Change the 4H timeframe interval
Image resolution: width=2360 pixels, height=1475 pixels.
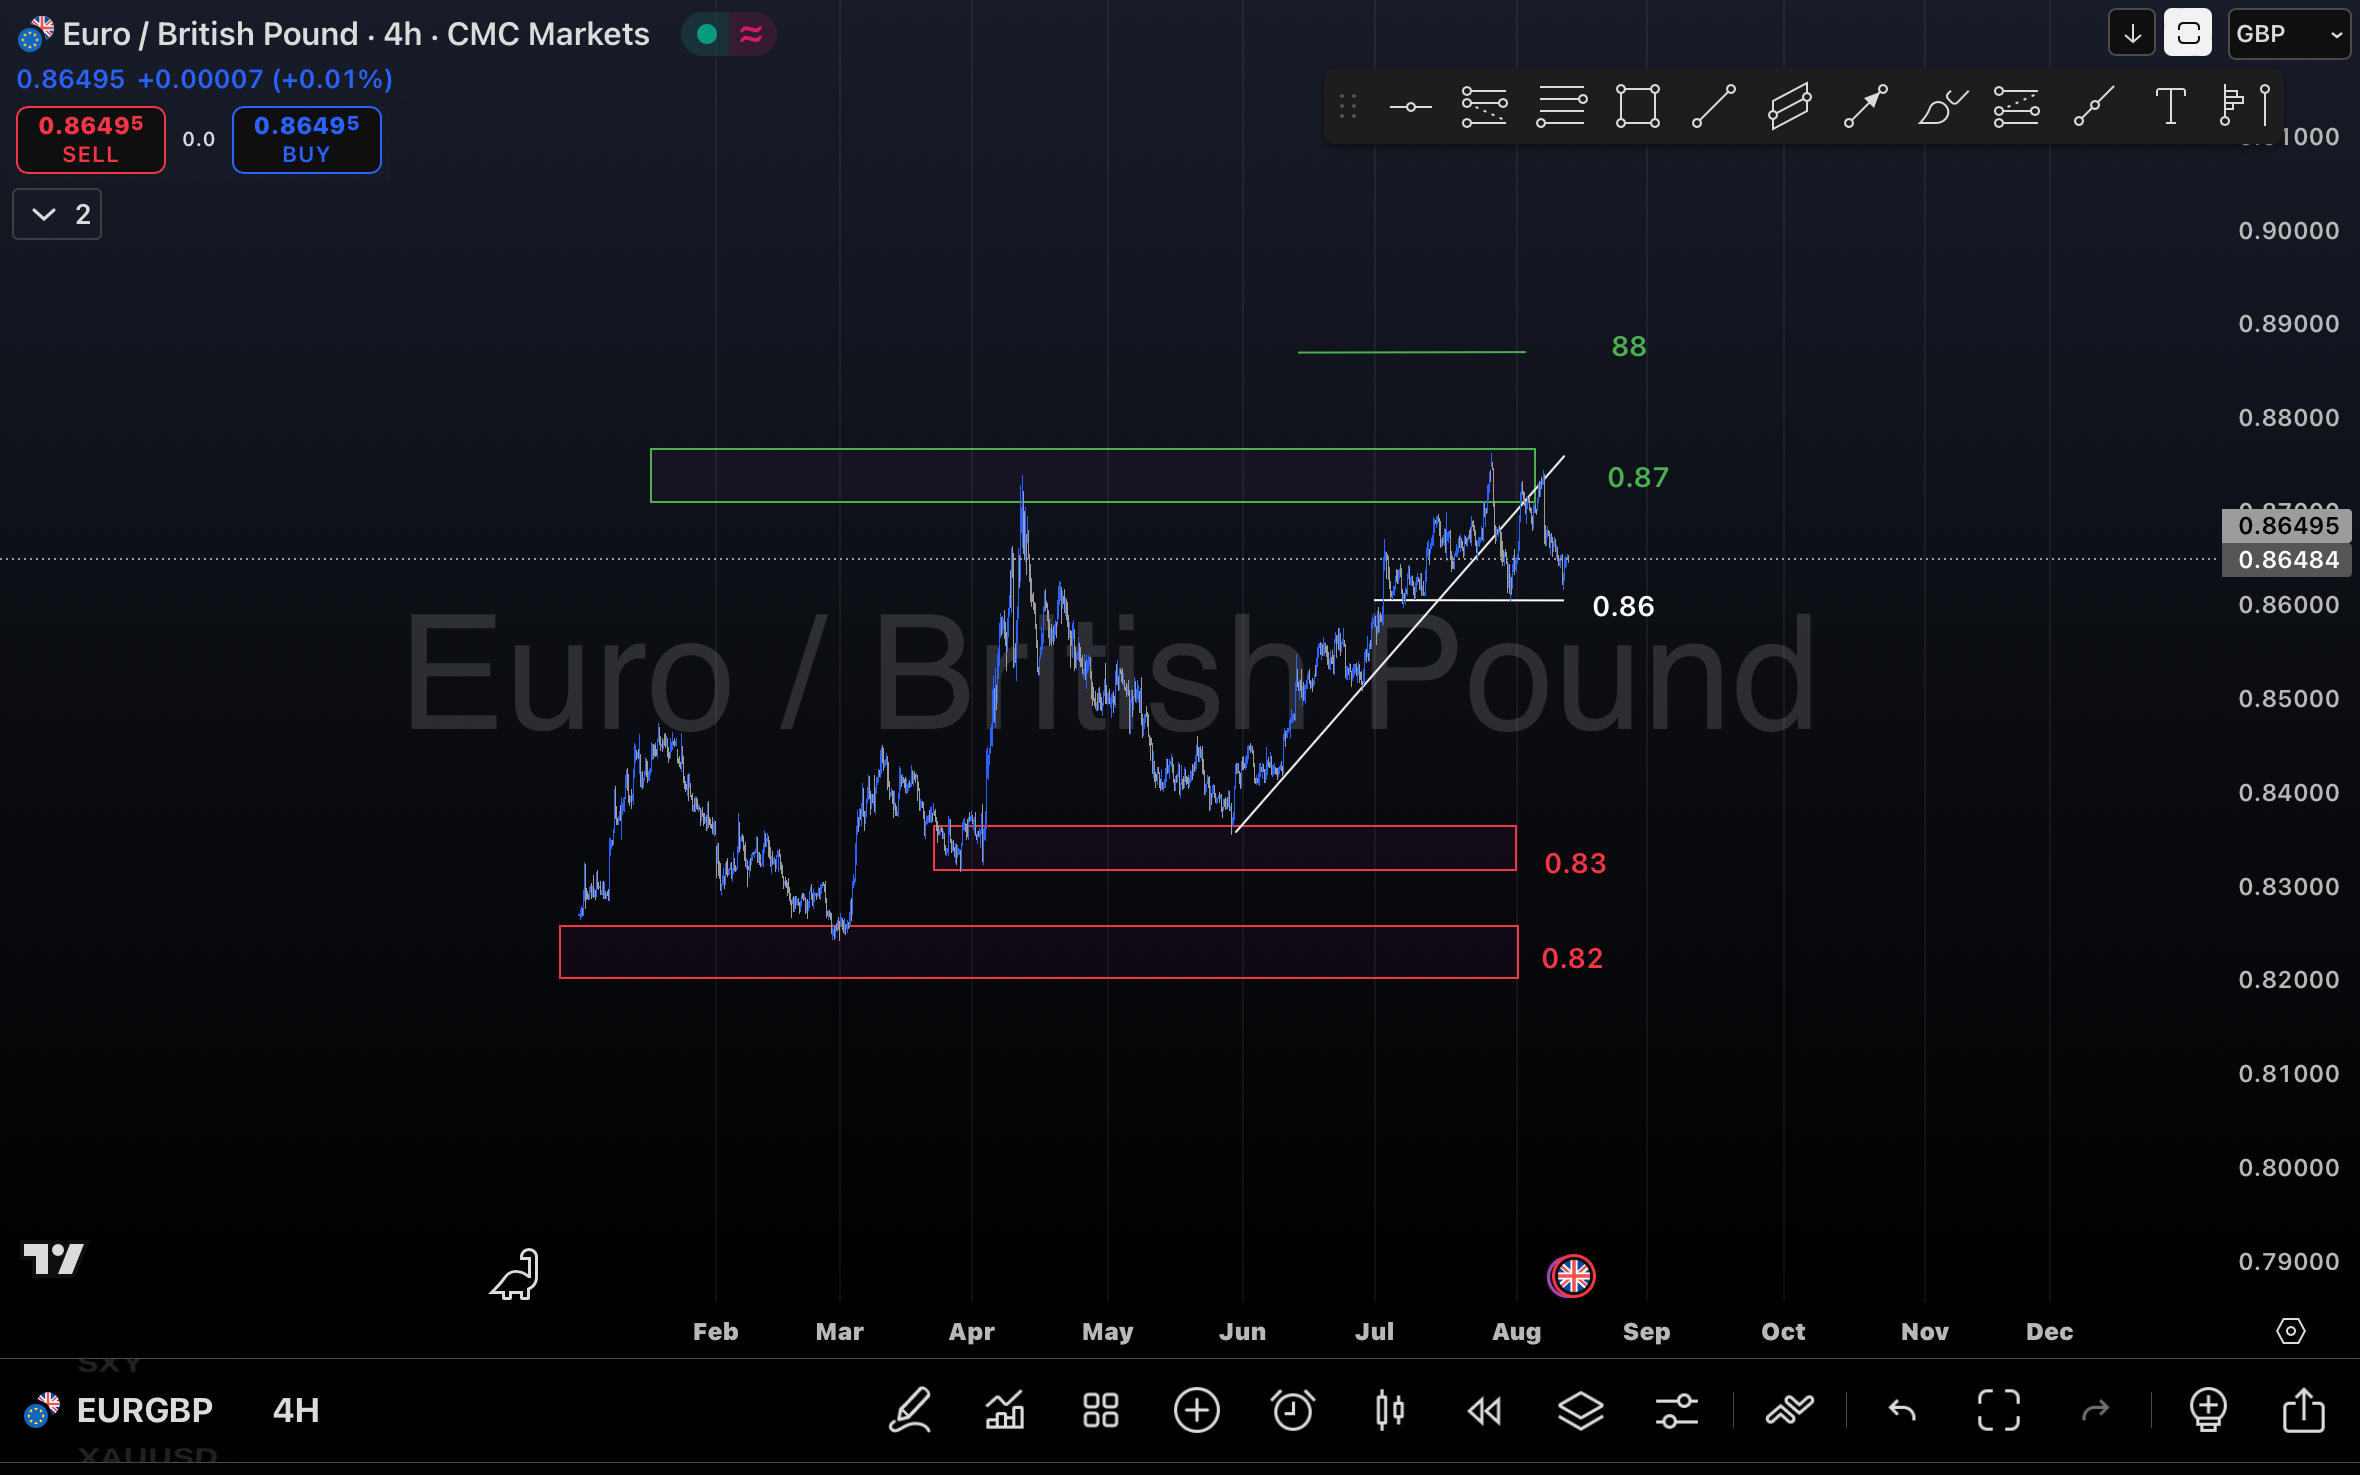296,1411
